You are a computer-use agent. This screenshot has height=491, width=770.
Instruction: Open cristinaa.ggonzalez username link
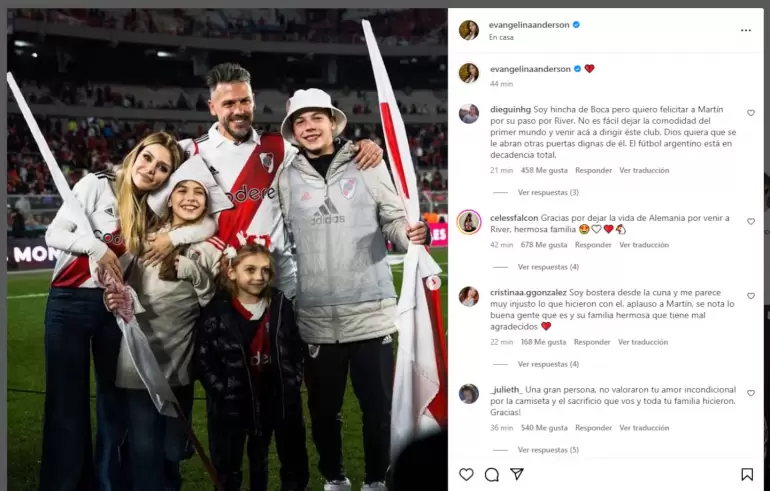coord(528,292)
